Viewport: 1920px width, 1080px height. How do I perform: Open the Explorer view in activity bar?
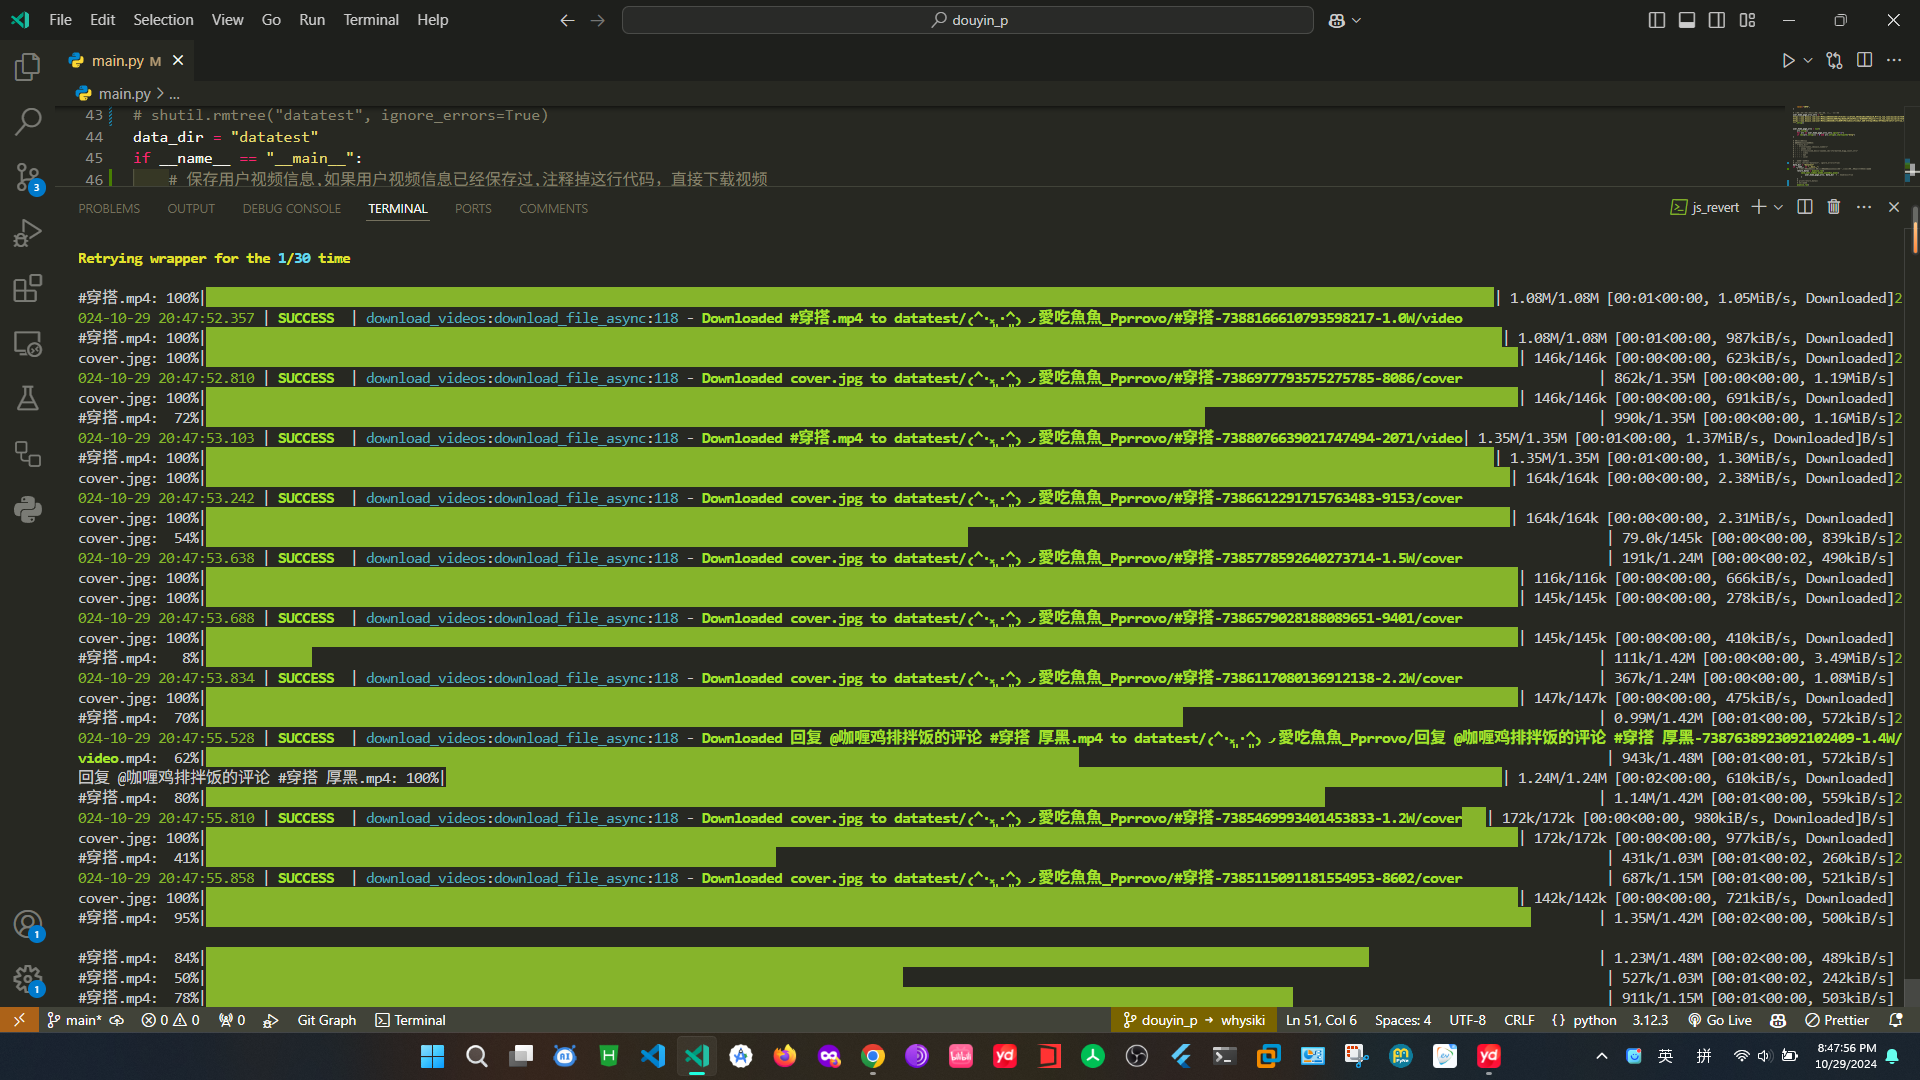tap(27, 67)
